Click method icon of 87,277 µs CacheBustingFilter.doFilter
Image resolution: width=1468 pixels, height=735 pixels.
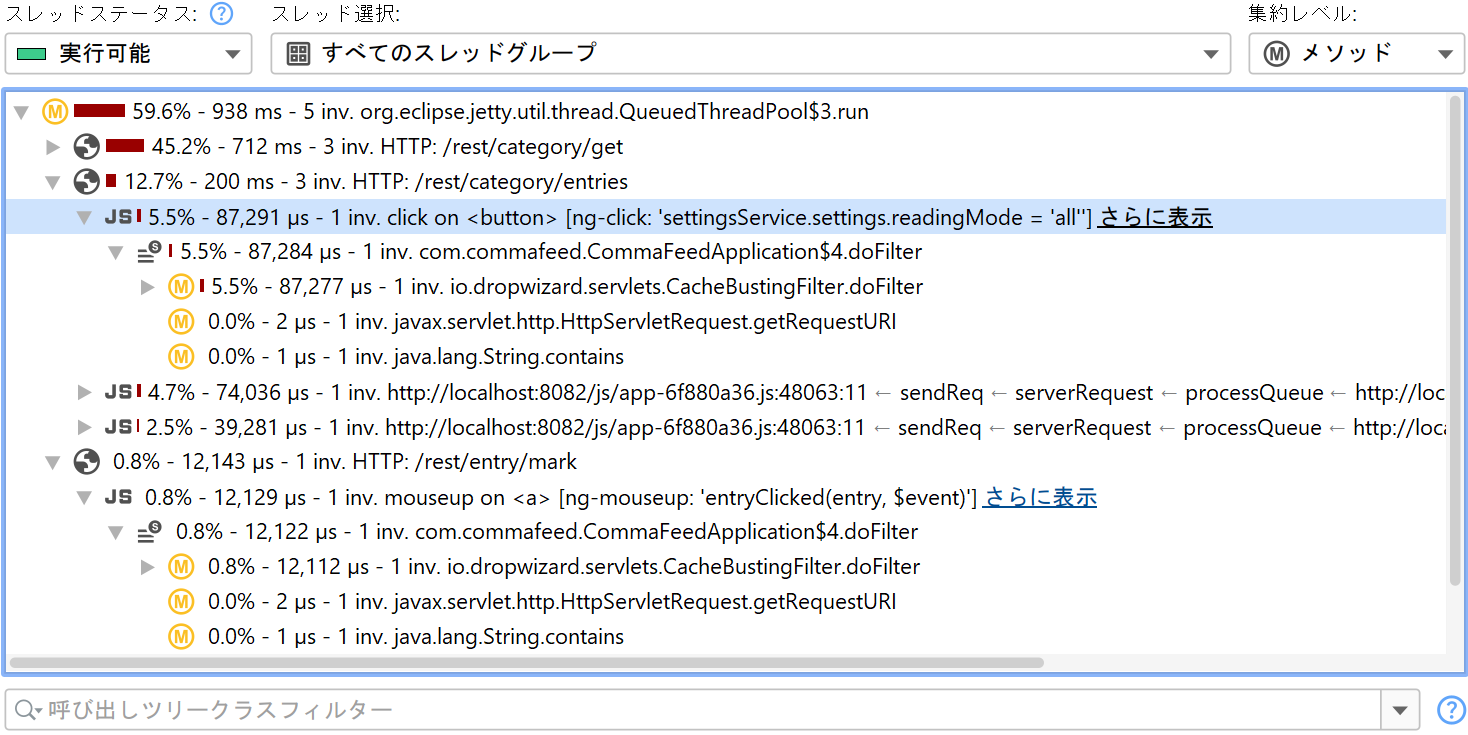click(x=180, y=287)
